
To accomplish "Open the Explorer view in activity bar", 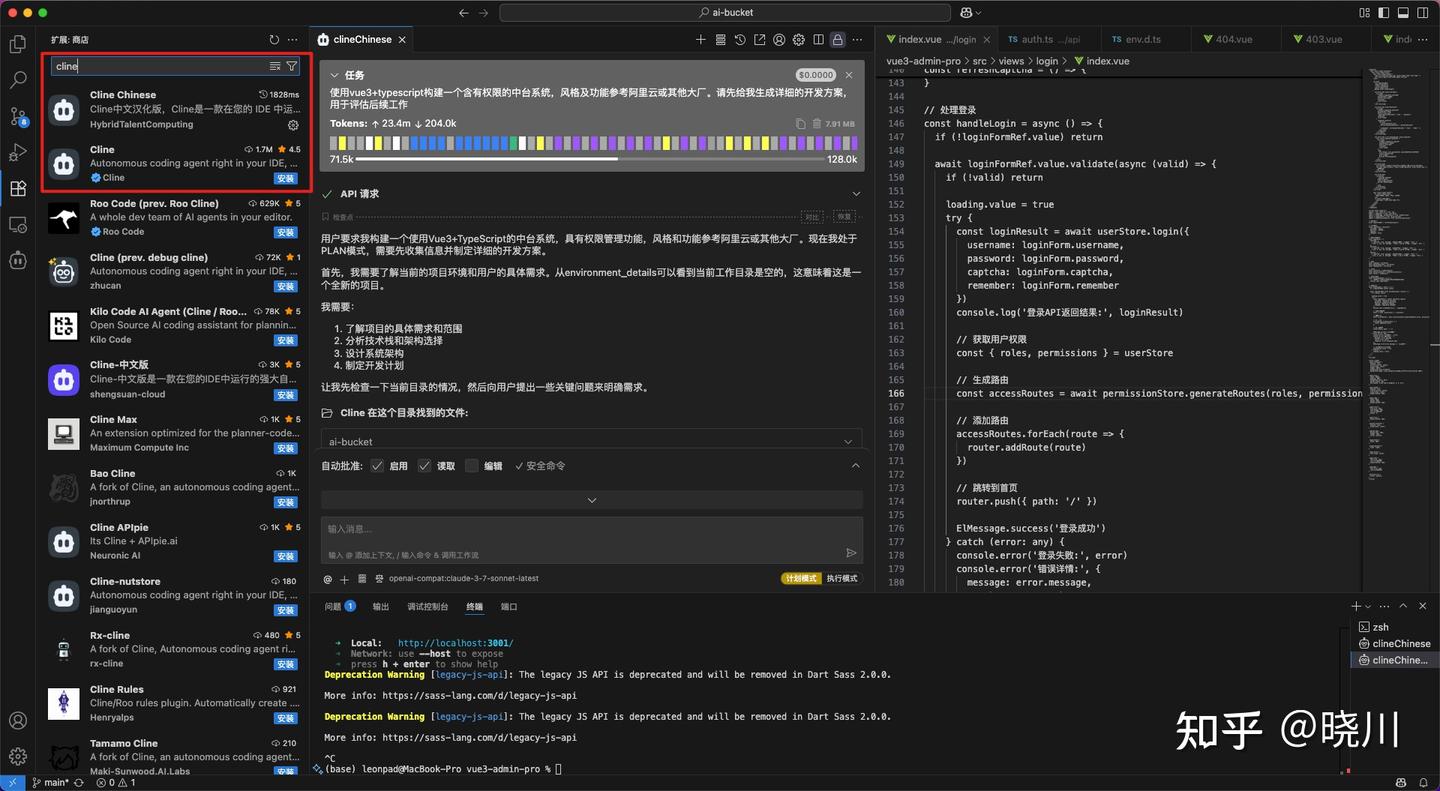I will tap(17, 44).
